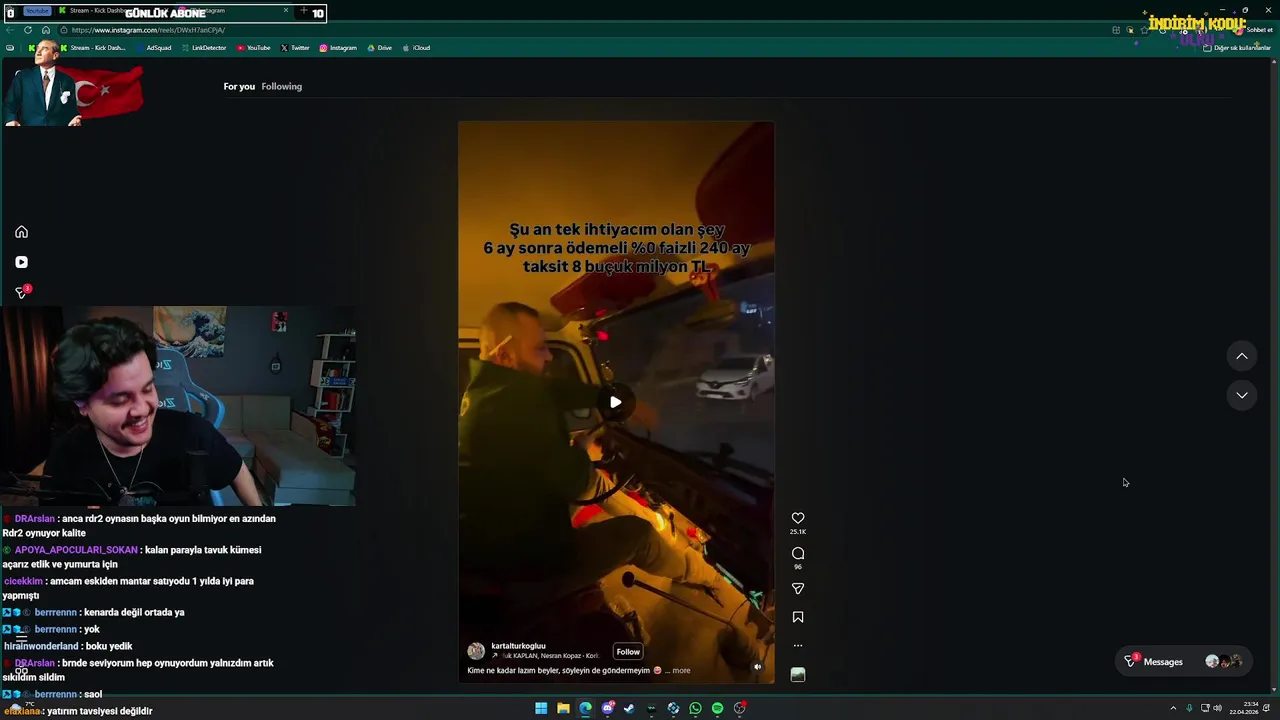Open Spotify from the taskbar
Viewport: 1280px width, 720px height.
(717, 708)
